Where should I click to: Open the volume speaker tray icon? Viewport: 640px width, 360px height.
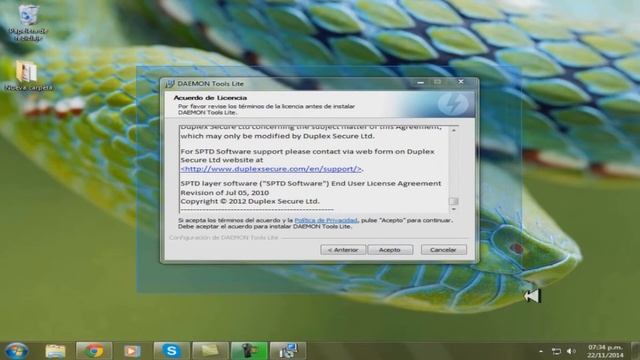tap(571, 351)
